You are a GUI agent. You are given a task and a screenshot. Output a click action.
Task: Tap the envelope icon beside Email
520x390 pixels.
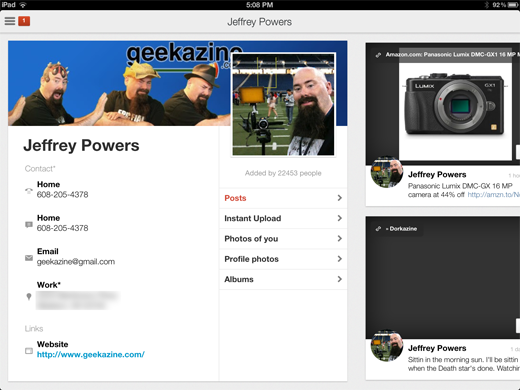pos(29,258)
